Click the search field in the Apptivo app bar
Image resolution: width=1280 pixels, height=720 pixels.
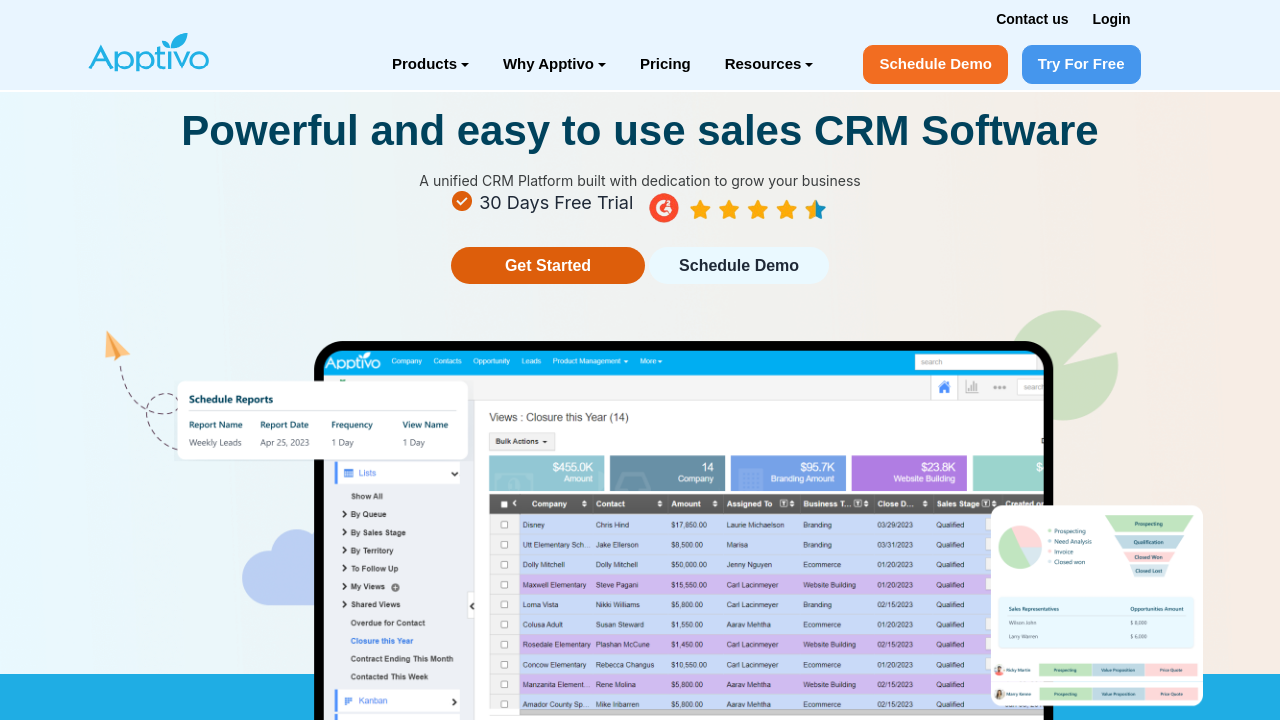pos(978,362)
